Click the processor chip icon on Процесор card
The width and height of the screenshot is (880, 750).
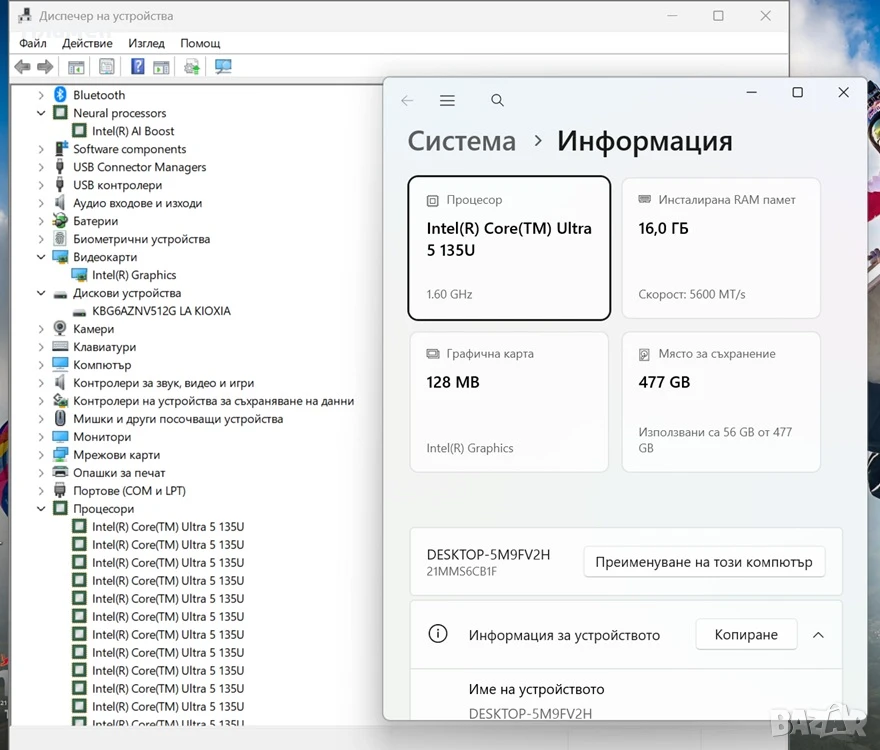click(x=432, y=200)
